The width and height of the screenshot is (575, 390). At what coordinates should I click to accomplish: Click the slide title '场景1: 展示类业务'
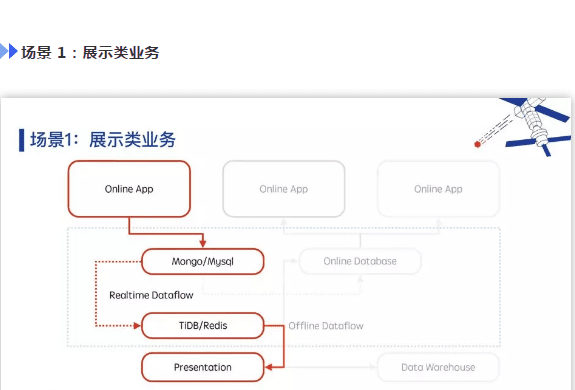click(x=103, y=140)
